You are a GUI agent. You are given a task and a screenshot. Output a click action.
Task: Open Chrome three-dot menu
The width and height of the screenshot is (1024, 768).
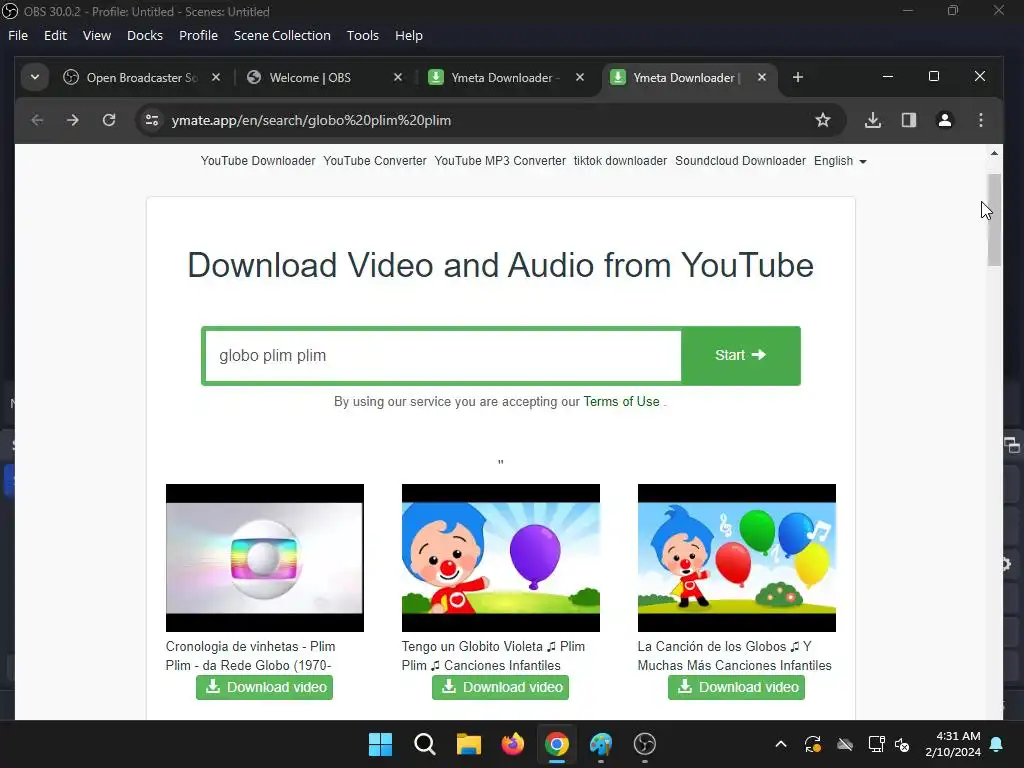(x=980, y=120)
